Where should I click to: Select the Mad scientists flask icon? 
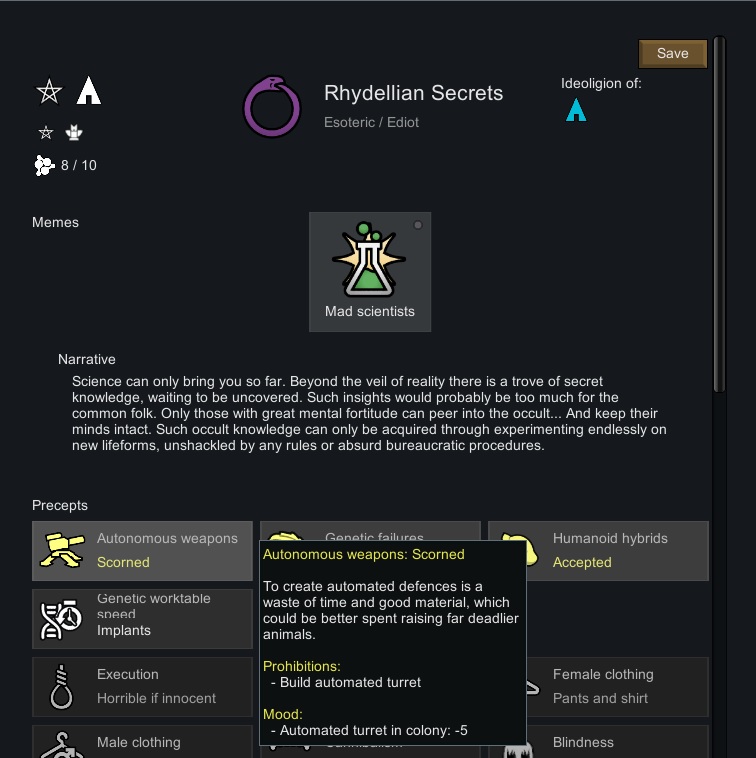tap(369, 262)
